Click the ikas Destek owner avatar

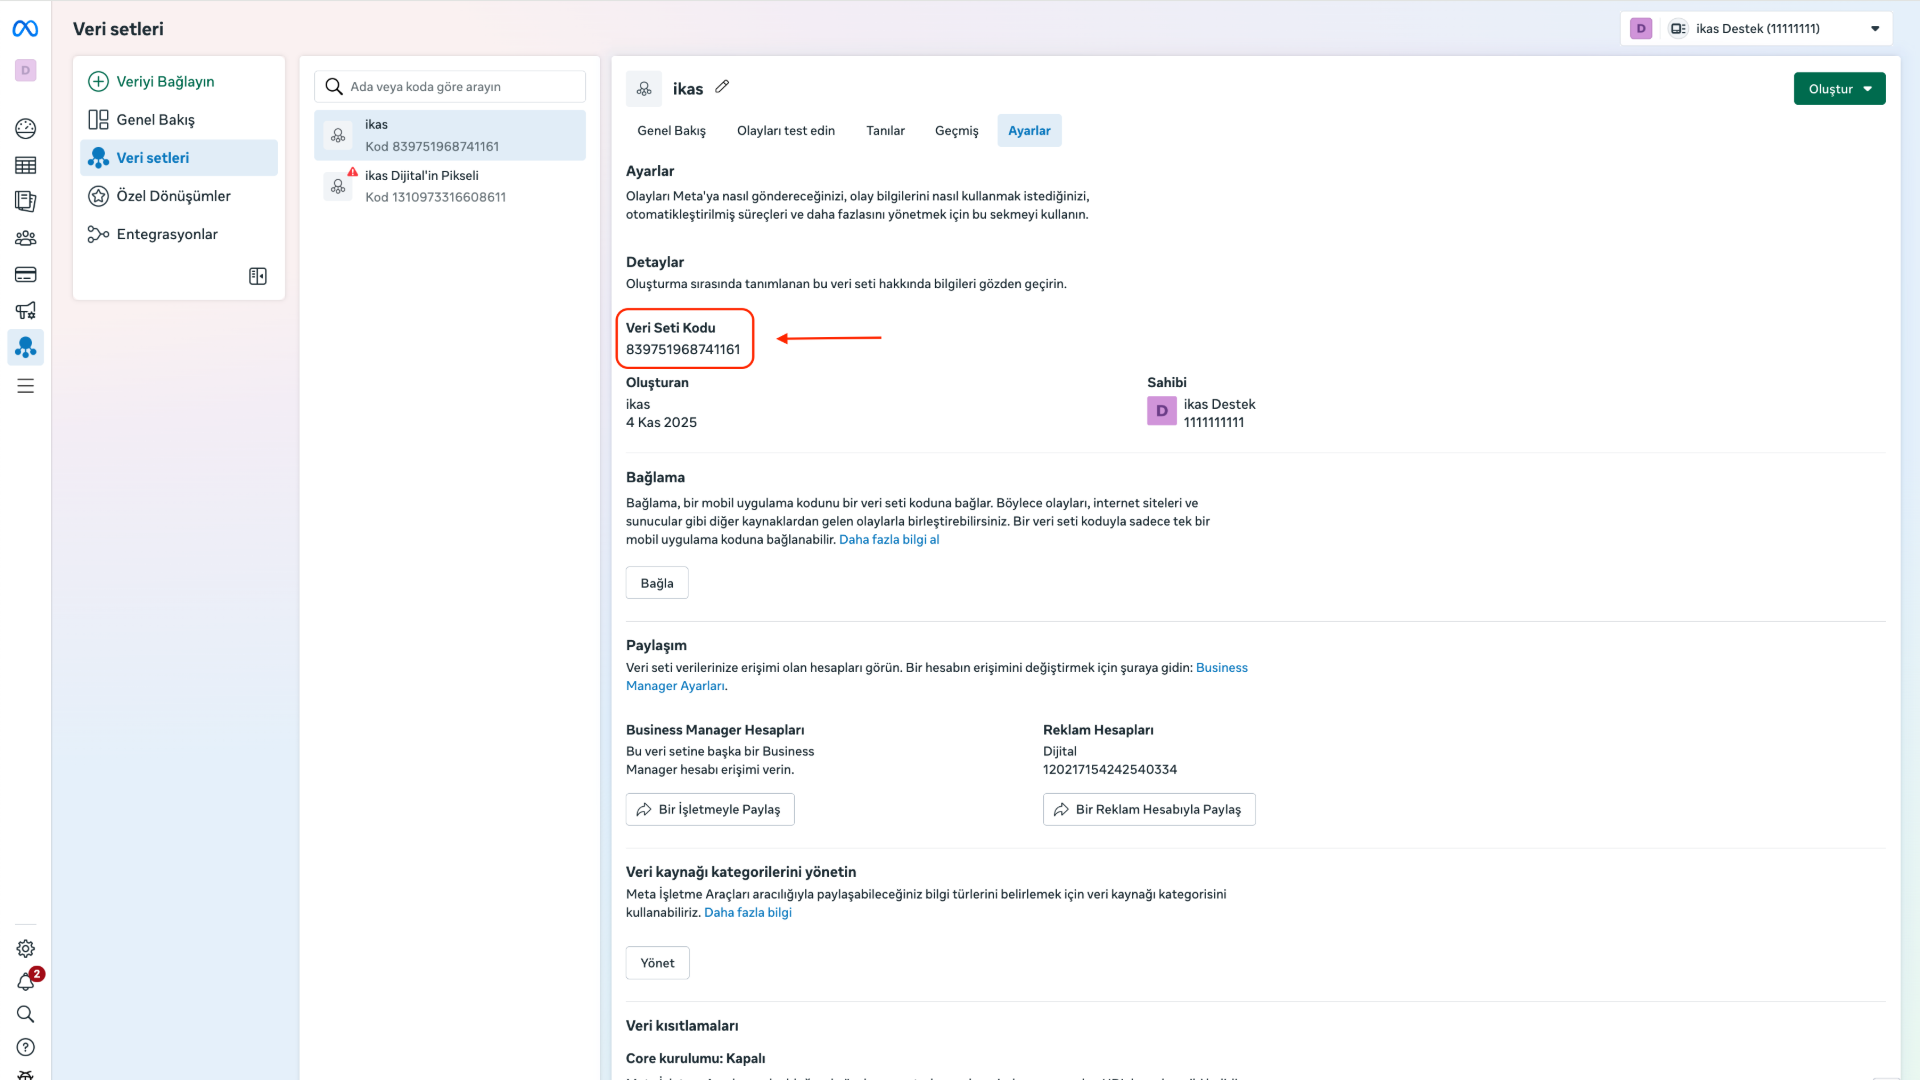[x=1162, y=411]
